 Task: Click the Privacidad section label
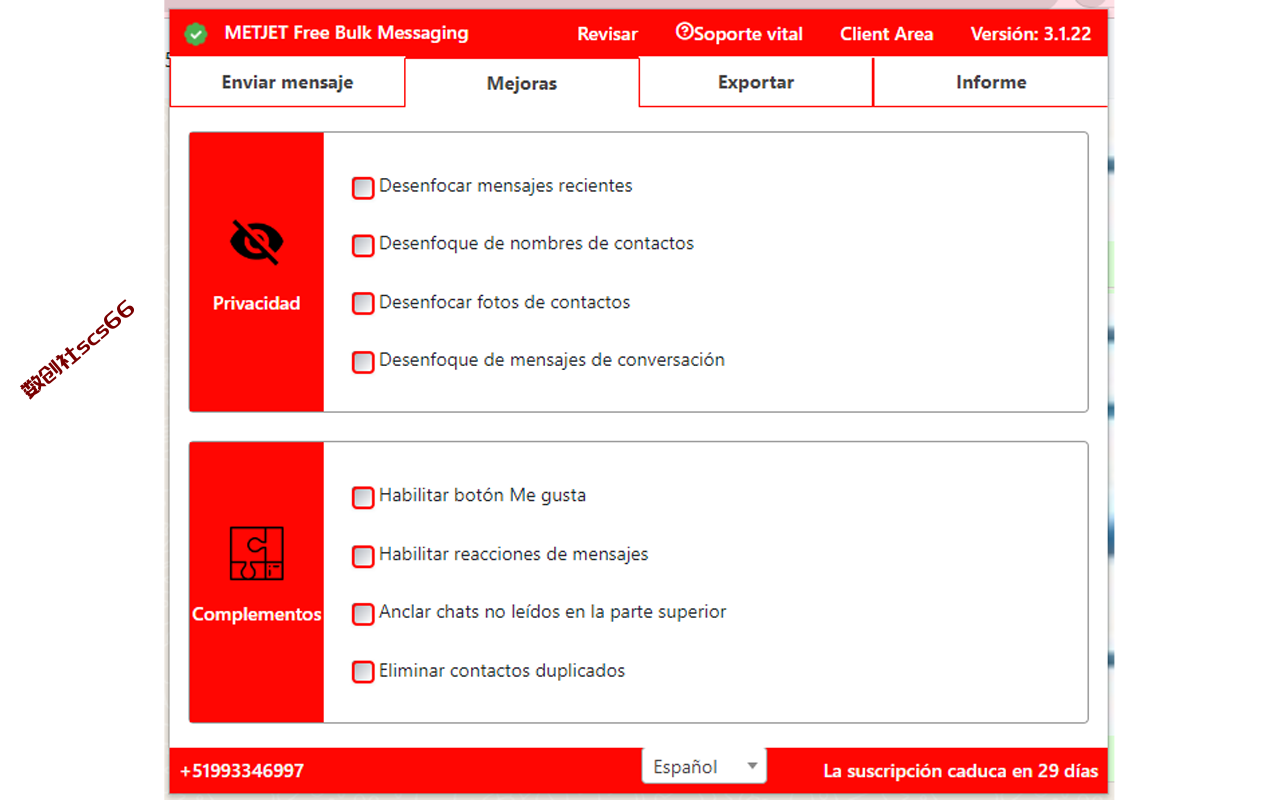click(257, 303)
